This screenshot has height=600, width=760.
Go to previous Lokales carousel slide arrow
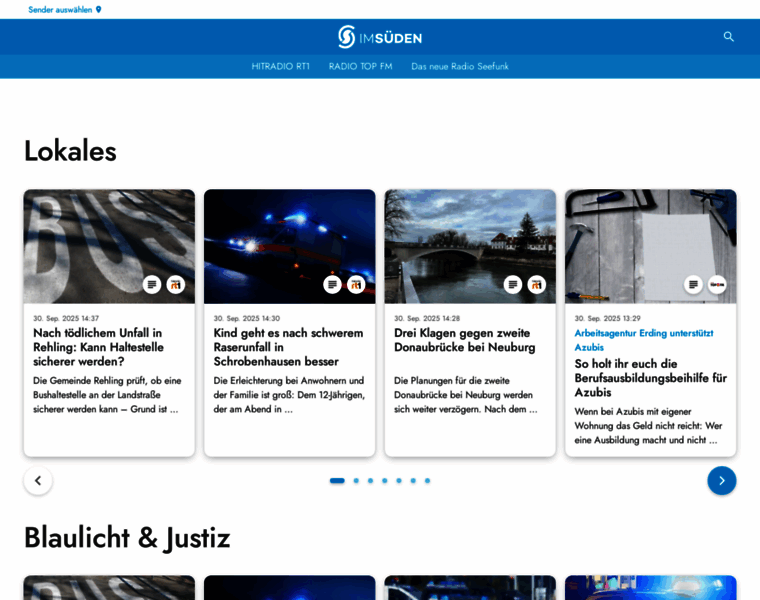pyautogui.click(x=38, y=480)
